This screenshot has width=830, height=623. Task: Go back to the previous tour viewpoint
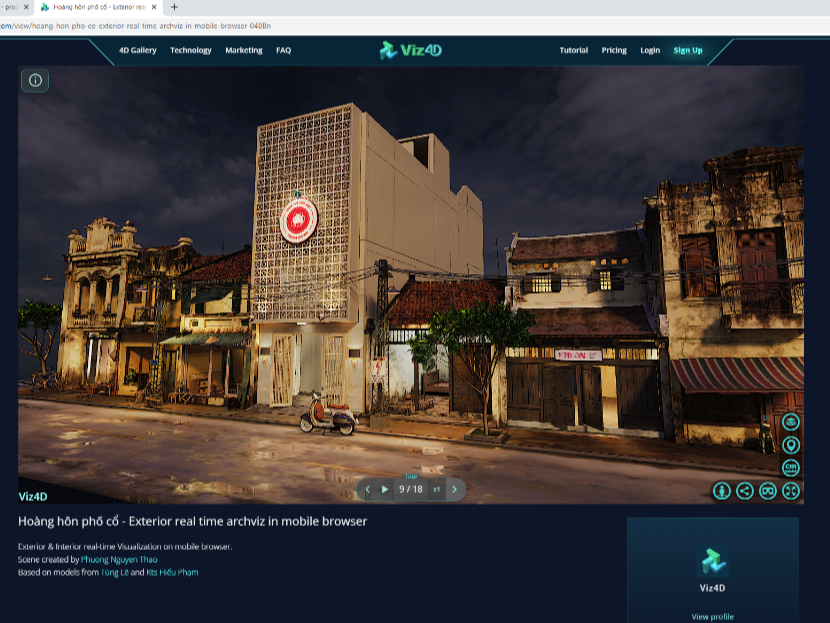tap(367, 490)
